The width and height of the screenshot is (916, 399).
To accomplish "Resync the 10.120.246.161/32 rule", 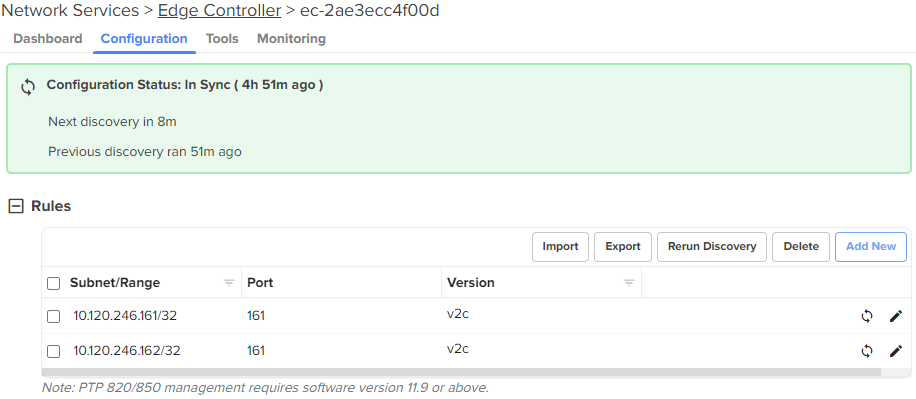I will tap(867, 316).
